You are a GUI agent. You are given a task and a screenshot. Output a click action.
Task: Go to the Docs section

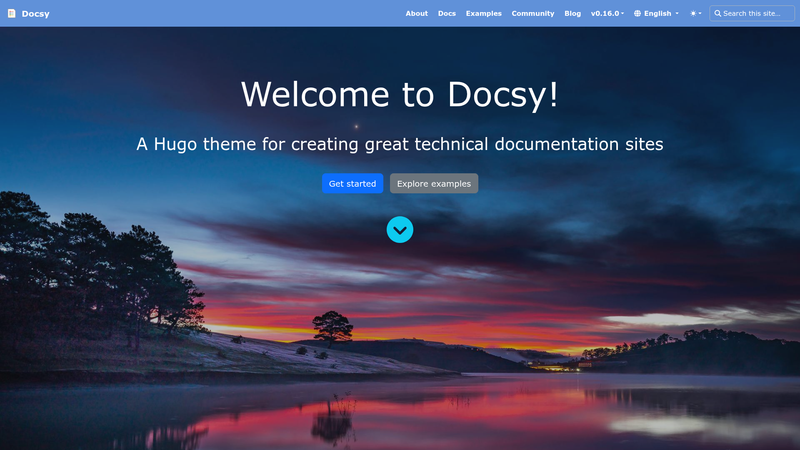coord(446,13)
